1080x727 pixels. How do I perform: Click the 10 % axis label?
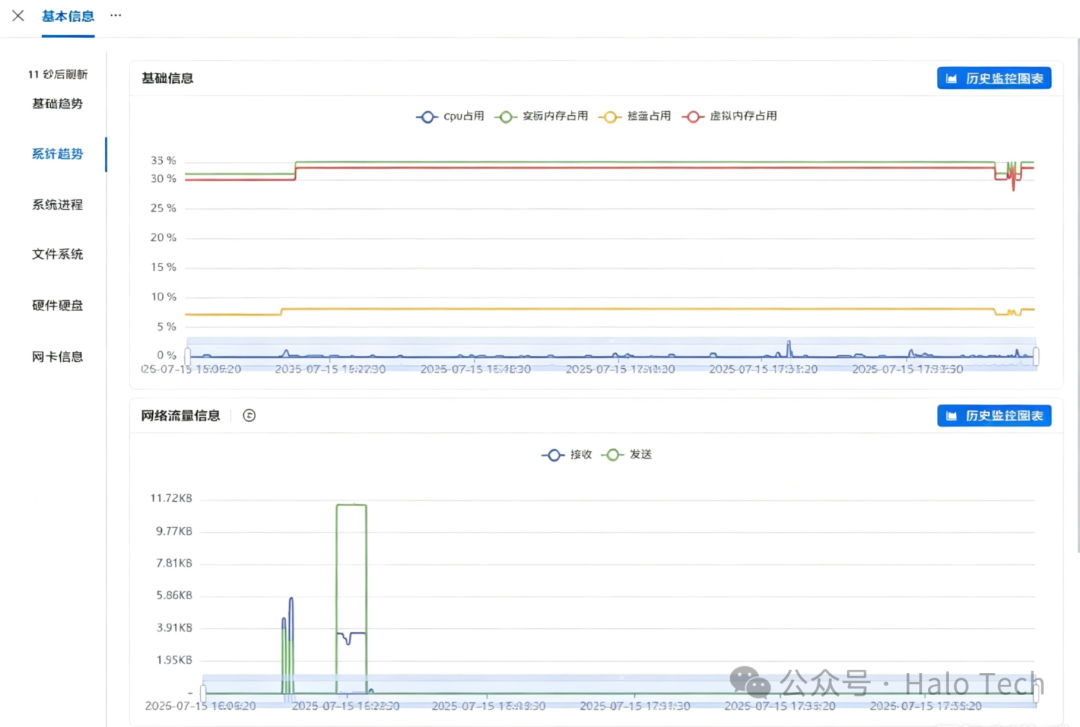(163, 297)
